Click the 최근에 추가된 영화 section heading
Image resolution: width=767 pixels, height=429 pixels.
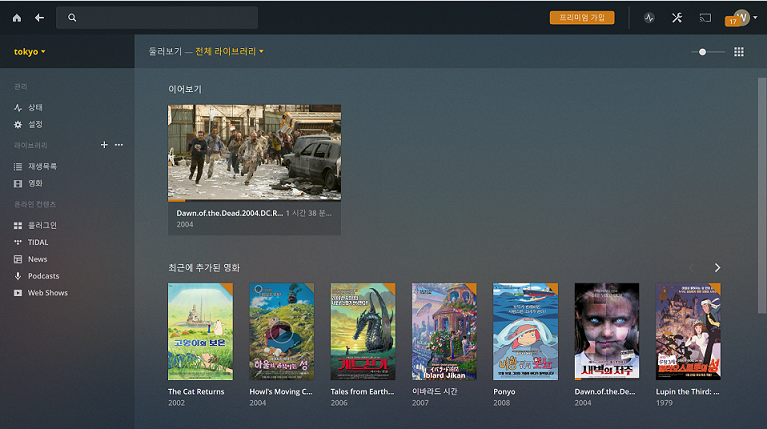click(x=204, y=268)
